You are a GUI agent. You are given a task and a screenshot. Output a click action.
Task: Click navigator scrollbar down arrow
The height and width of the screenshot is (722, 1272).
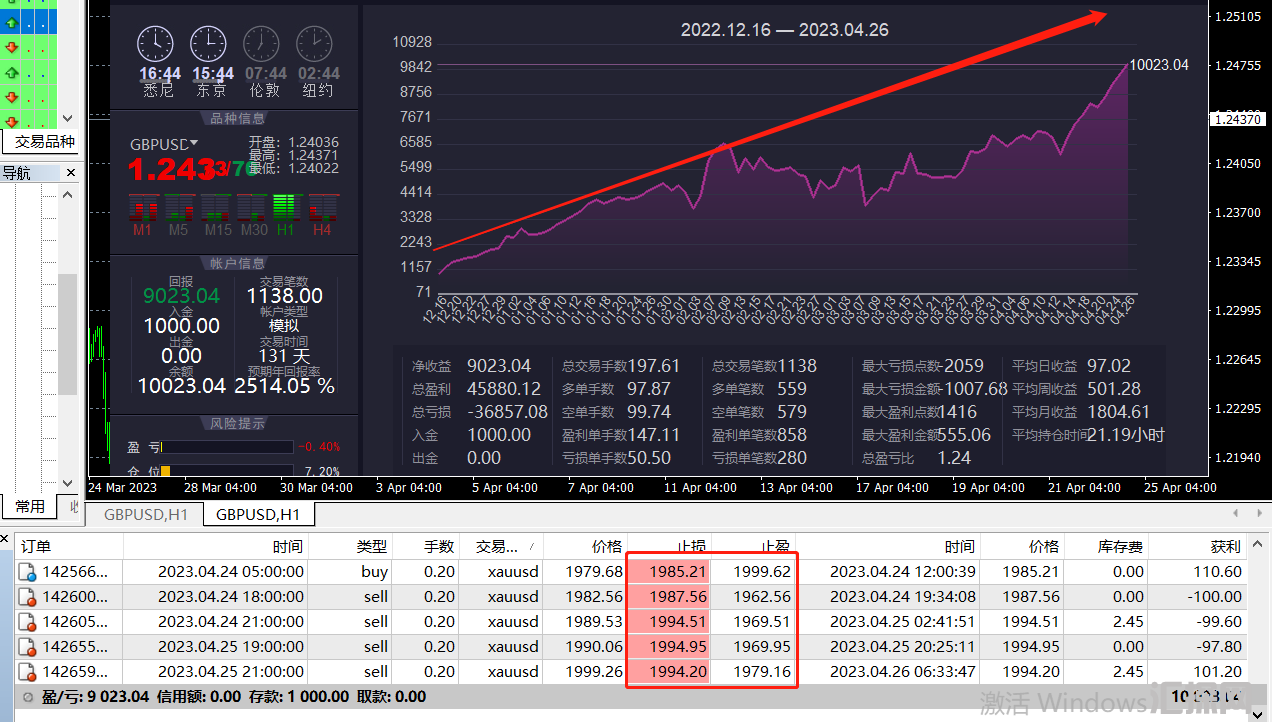(x=68, y=483)
